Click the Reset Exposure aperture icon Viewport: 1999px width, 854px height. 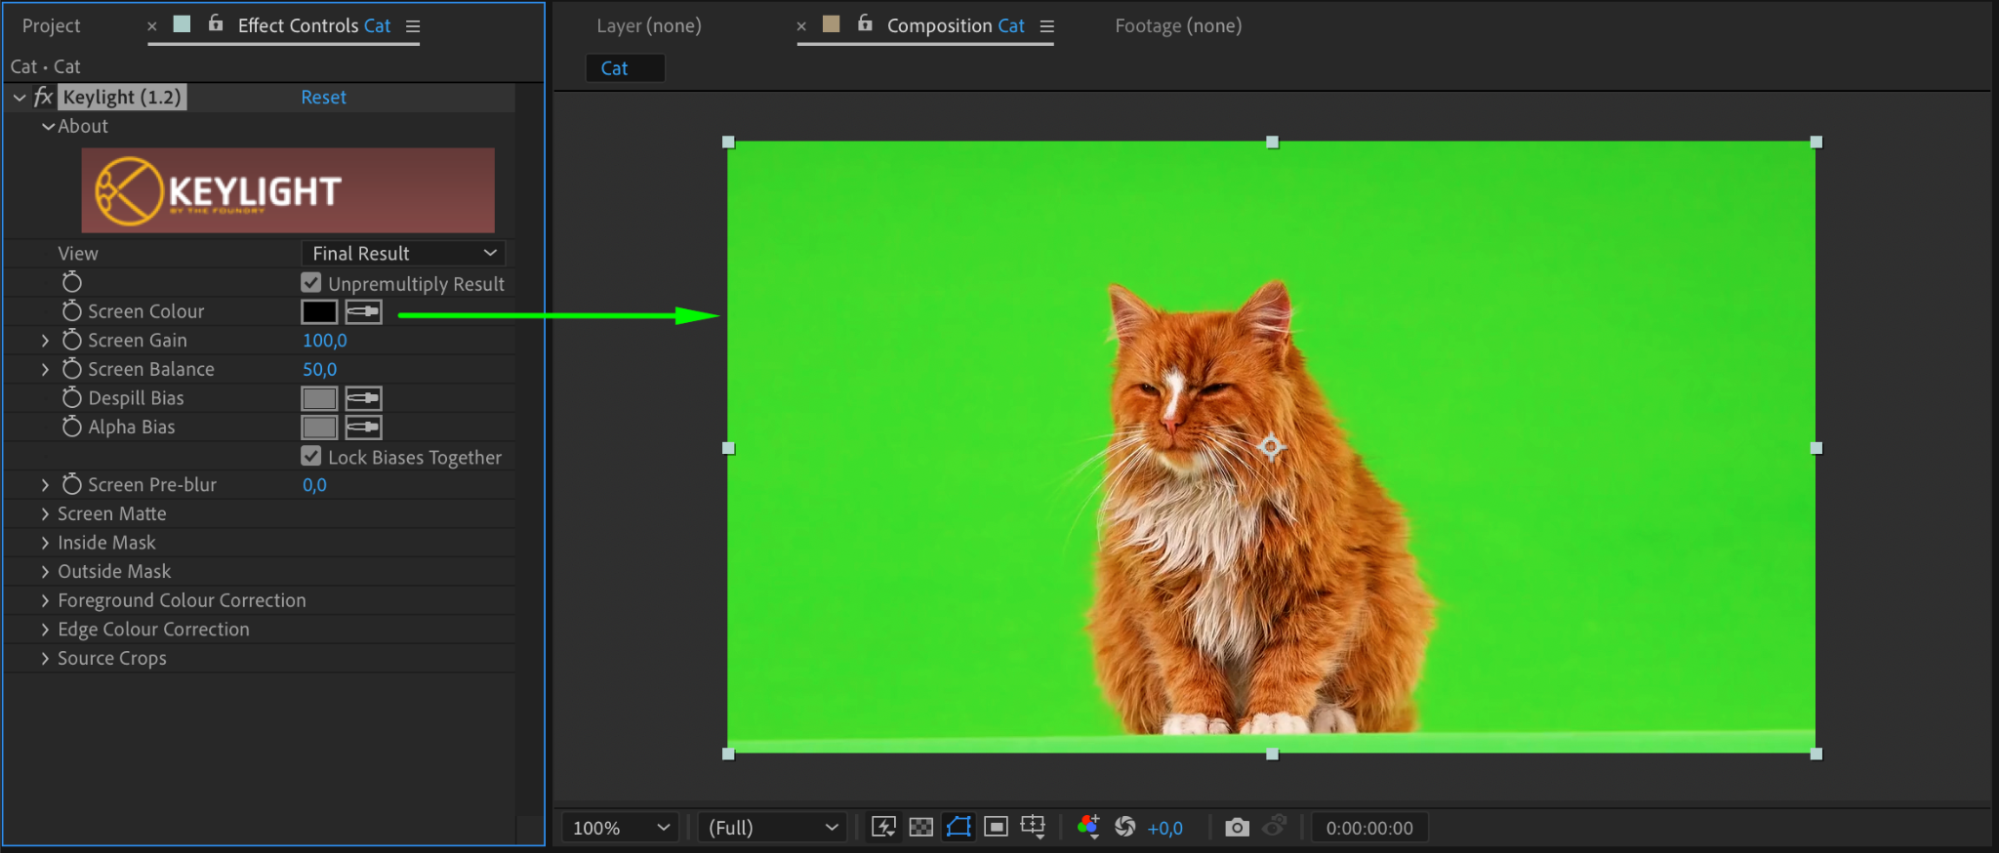[x=1125, y=827]
